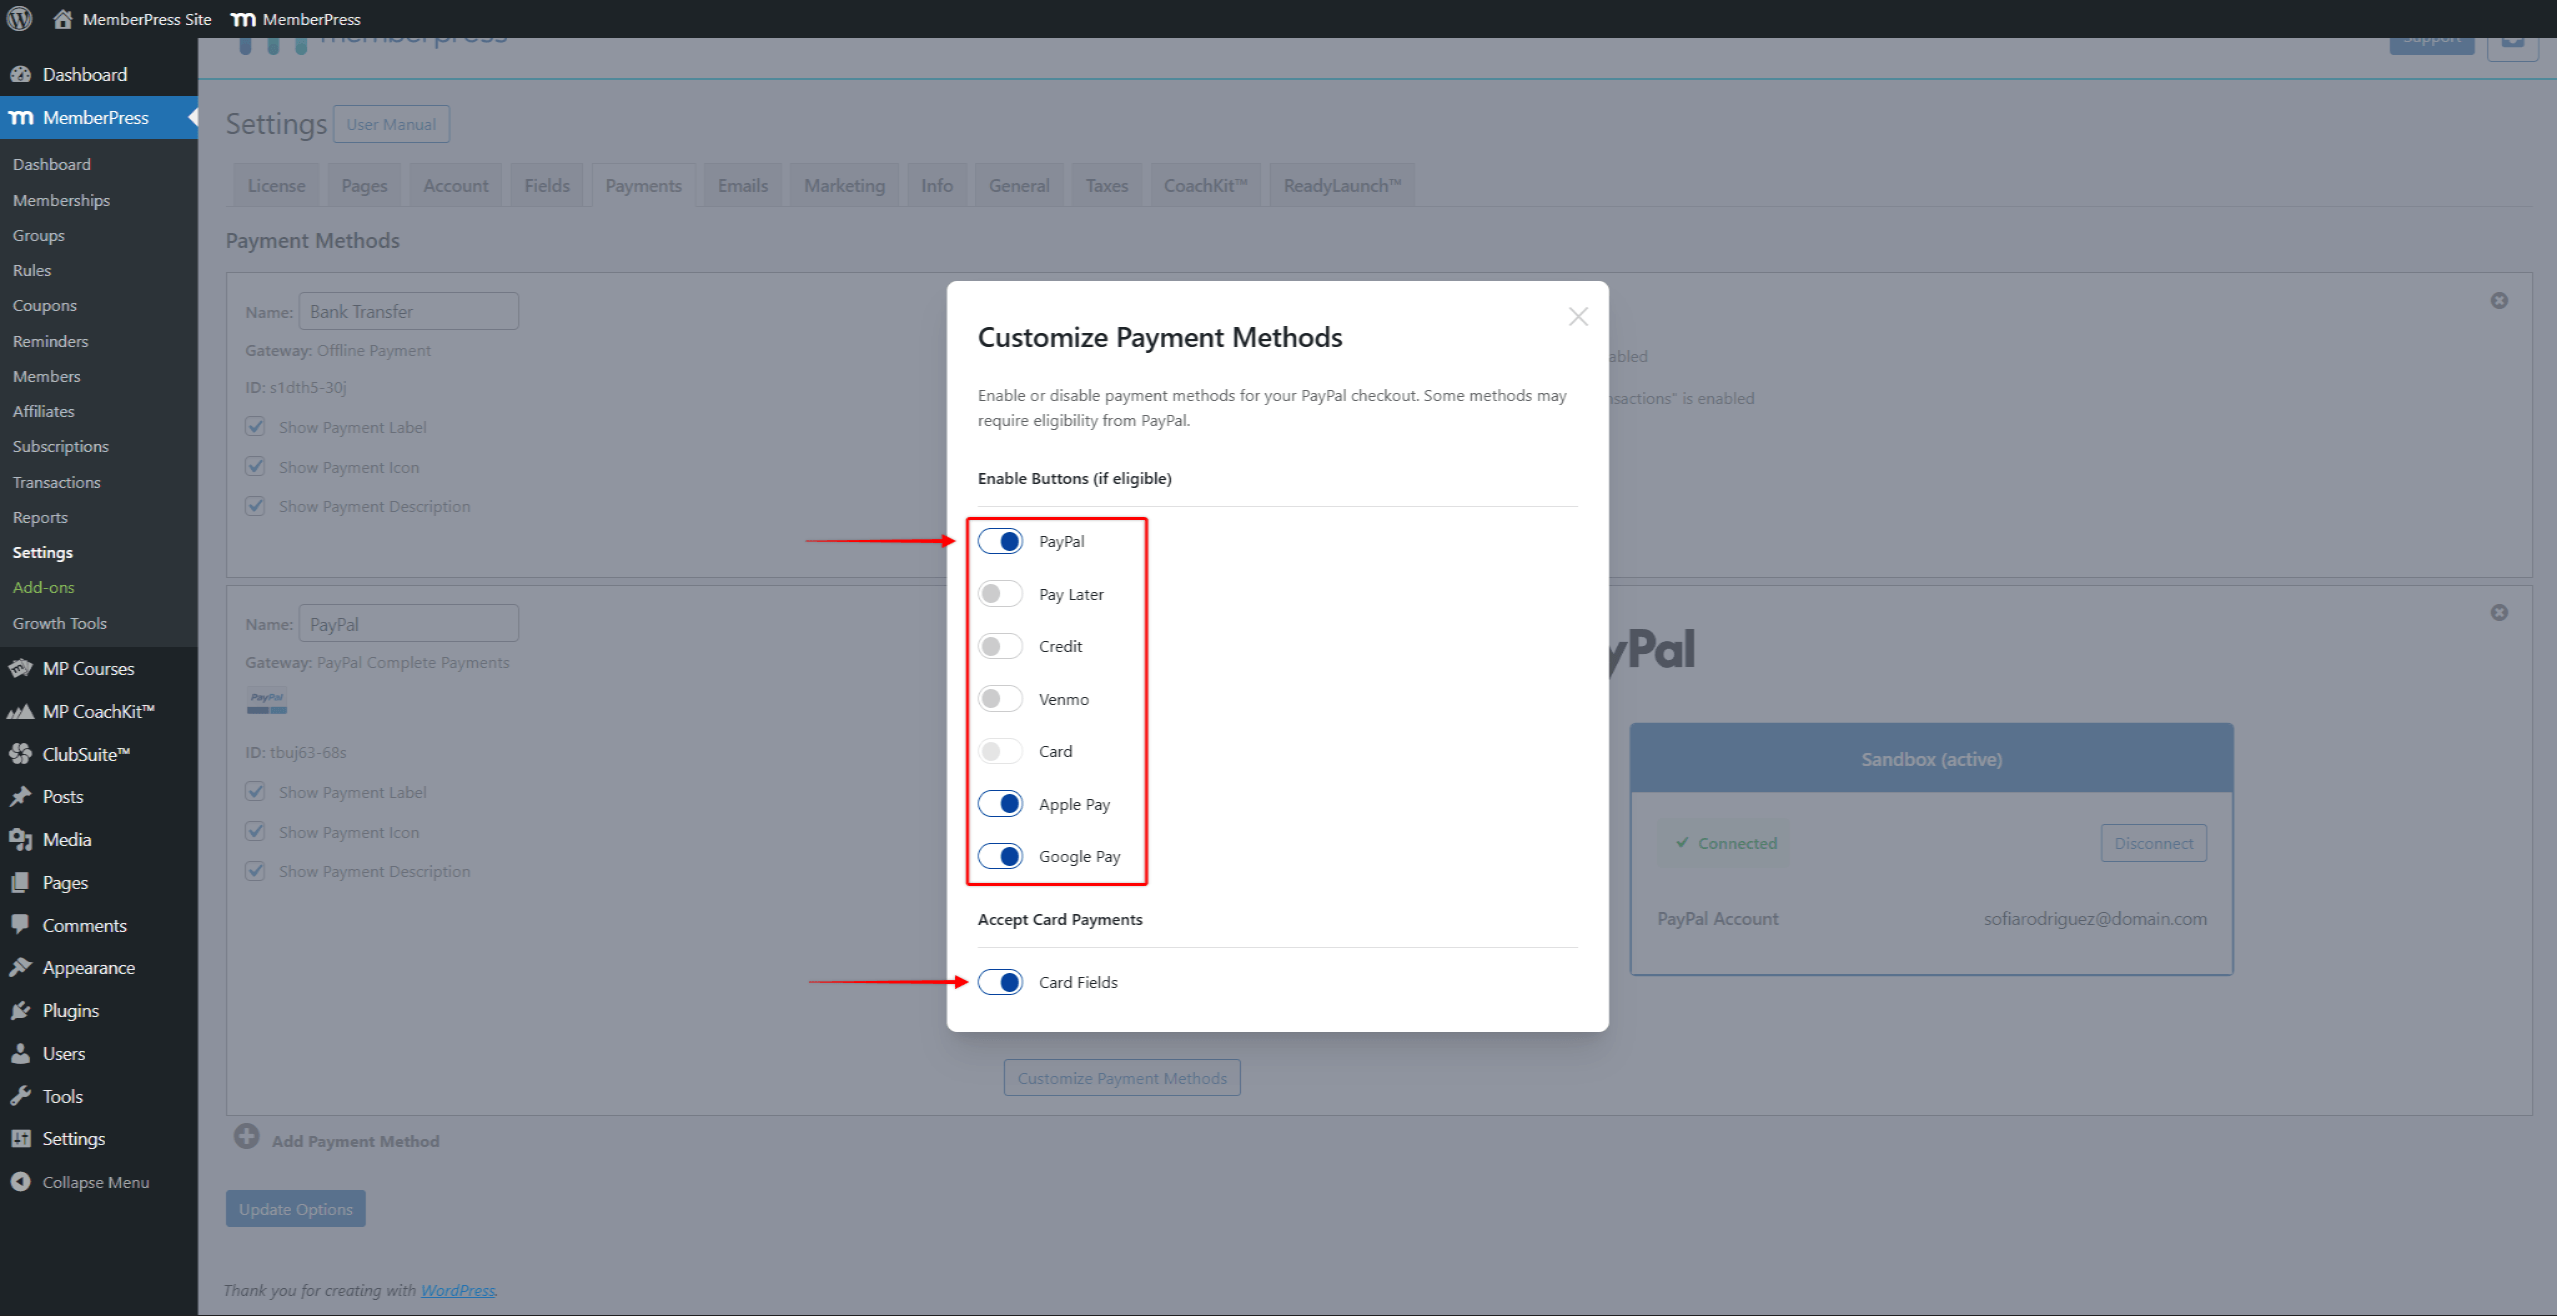2557x1316 pixels.
Task: Select the ClubSuite™ sidebar icon
Action: coord(22,753)
